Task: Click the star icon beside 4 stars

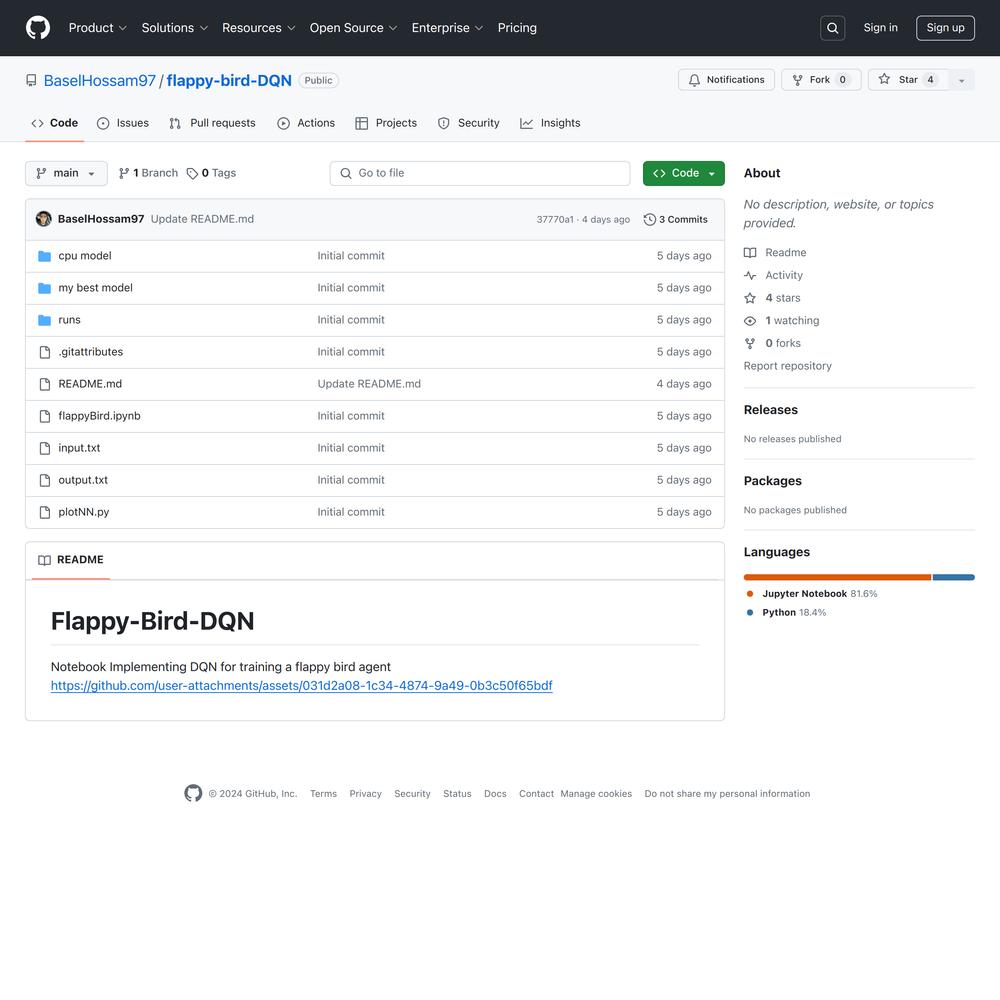Action: point(750,298)
